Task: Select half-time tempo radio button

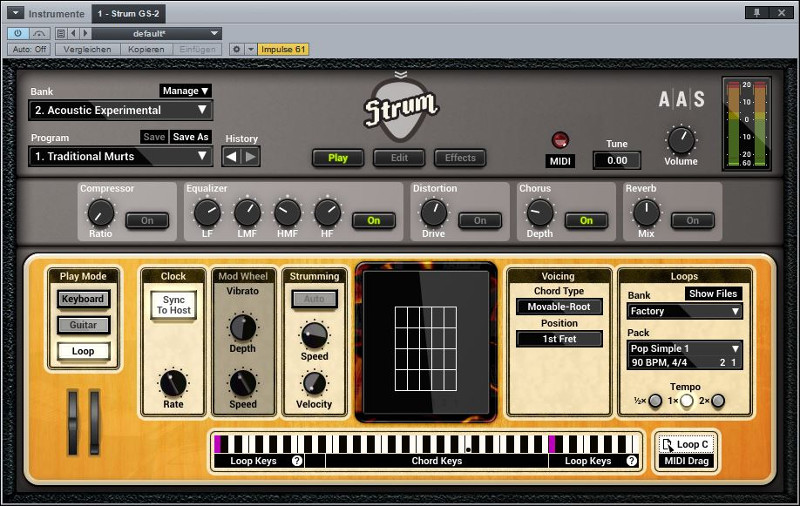Action: pyautogui.click(x=655, y=401)
